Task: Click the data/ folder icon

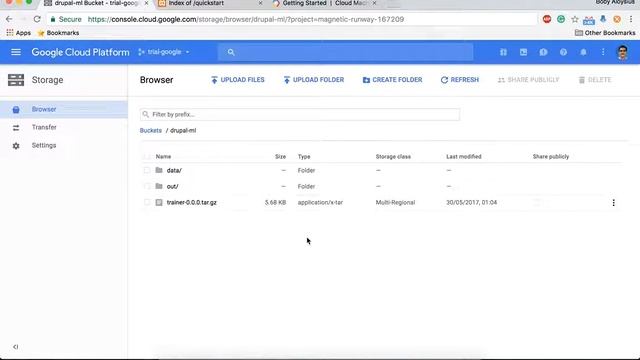Action: point(159,170)
